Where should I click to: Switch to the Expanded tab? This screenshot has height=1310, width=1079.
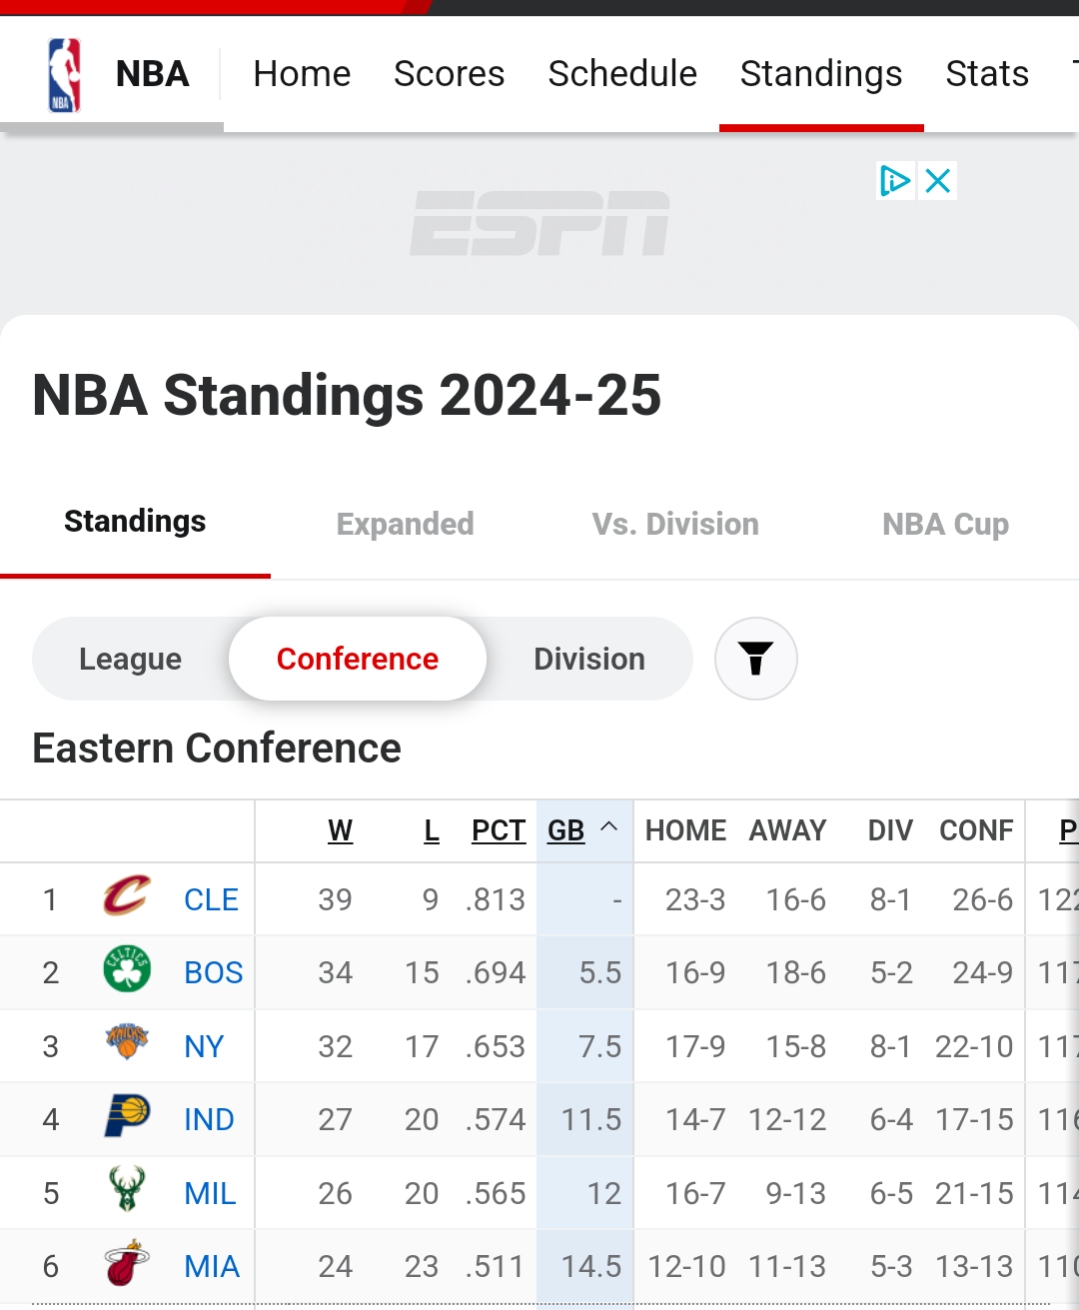[405, 524]
